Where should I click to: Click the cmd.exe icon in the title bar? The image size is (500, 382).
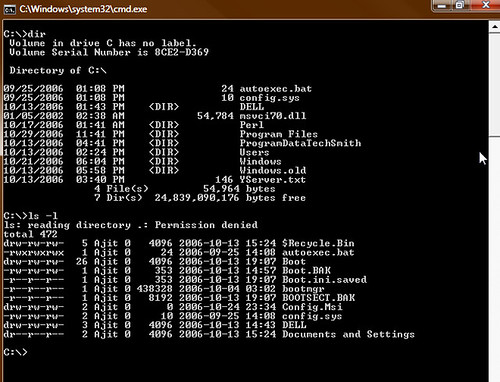(9, 9)
